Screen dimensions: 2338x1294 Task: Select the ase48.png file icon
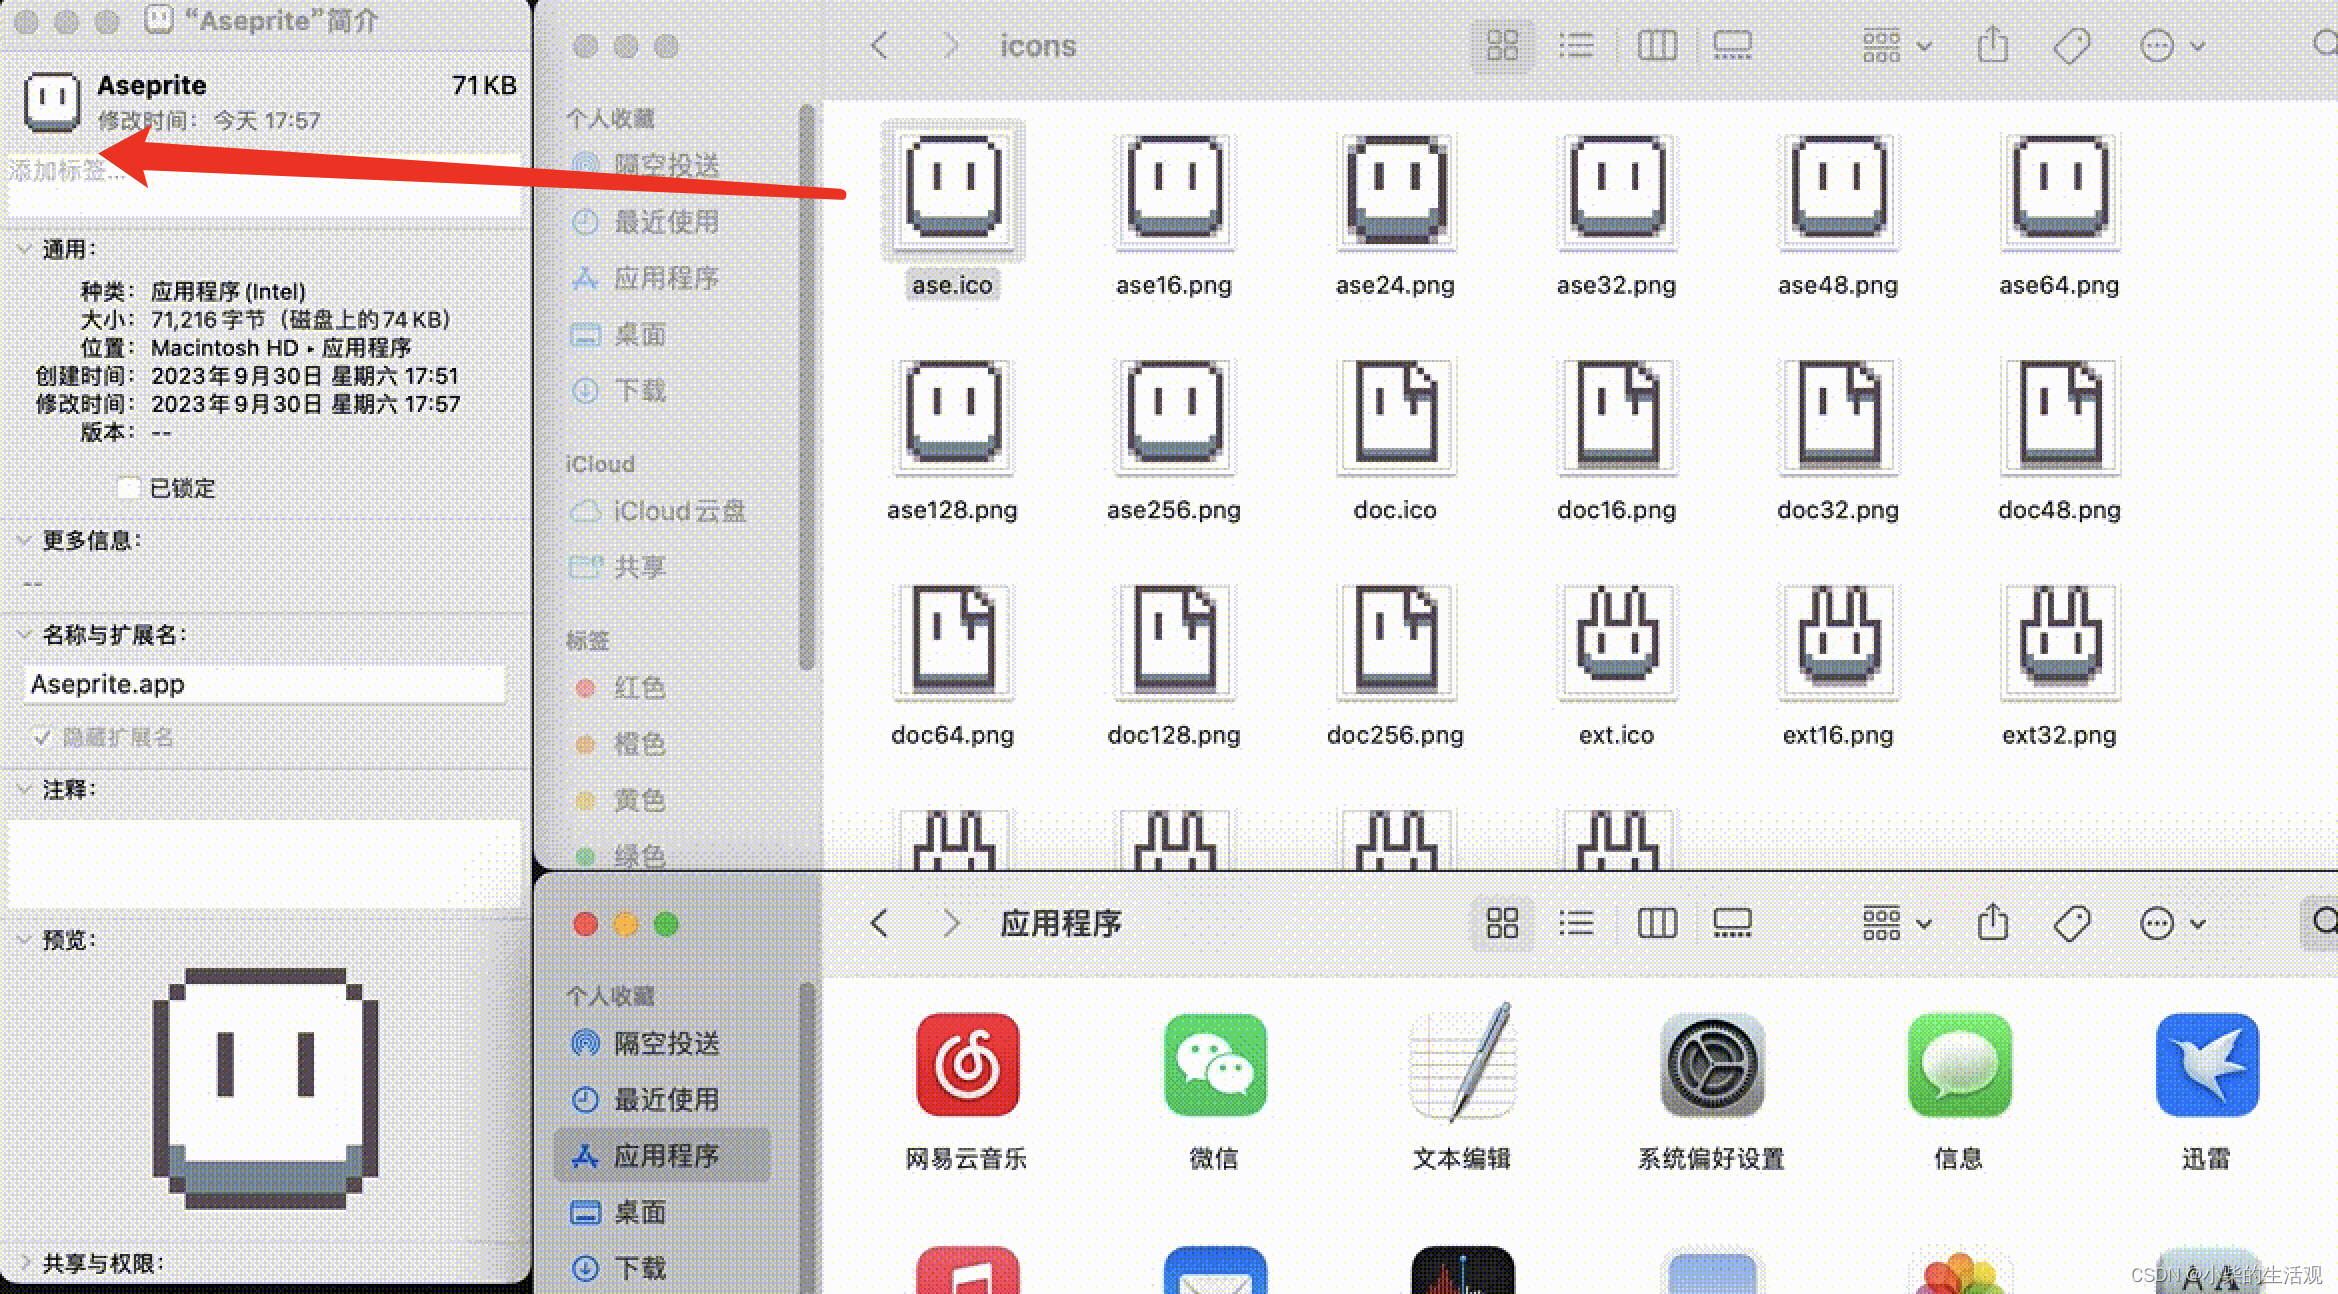[x=1838, y=190]
